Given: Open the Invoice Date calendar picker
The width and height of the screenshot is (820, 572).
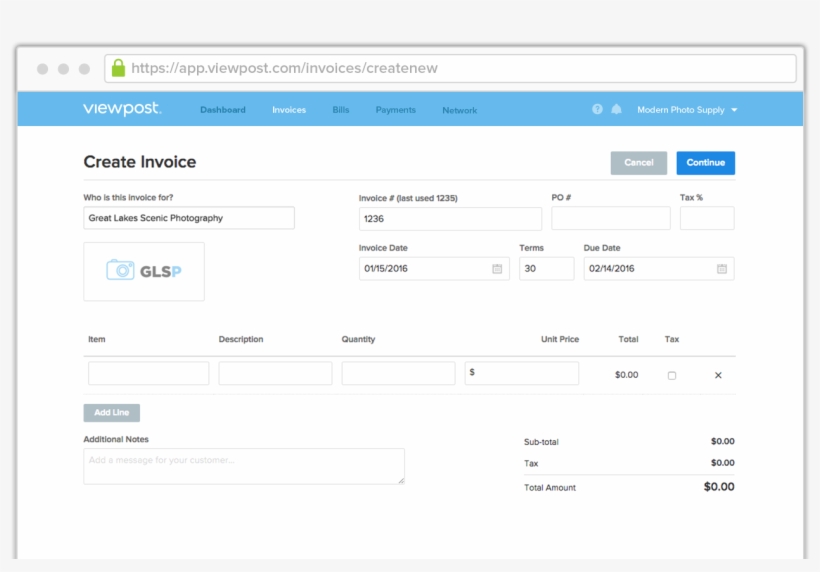Looking at the screenshot, I should click(x=497, y=269).
